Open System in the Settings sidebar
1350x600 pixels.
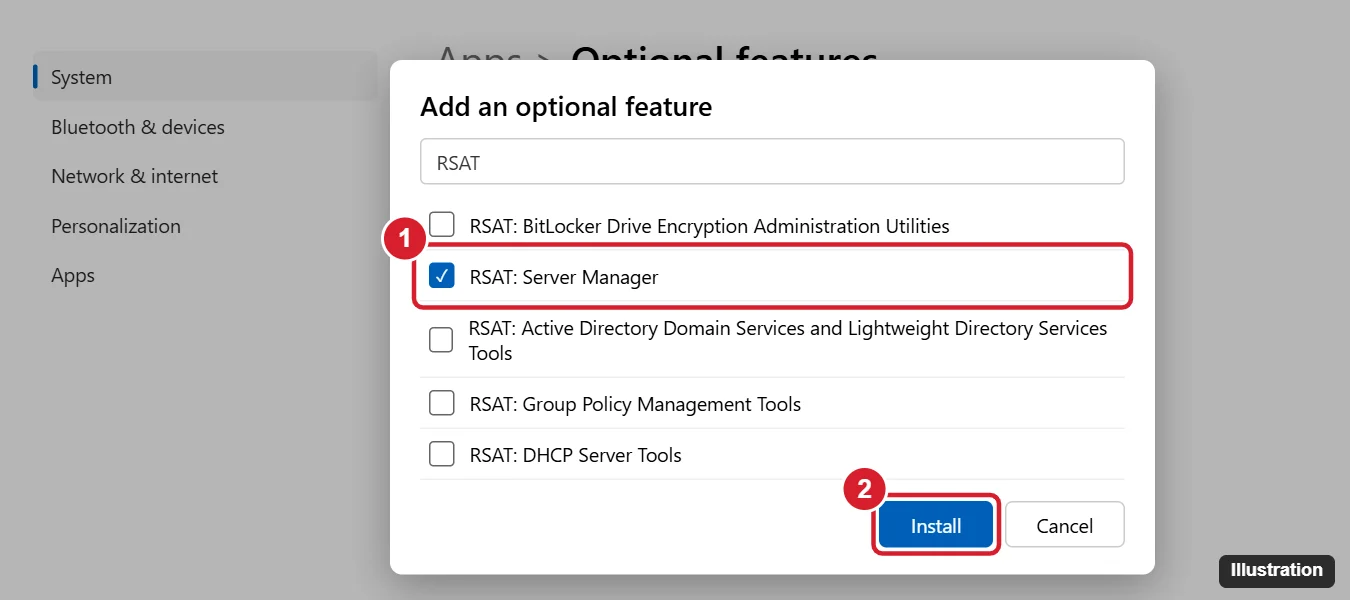click(205, 77)
